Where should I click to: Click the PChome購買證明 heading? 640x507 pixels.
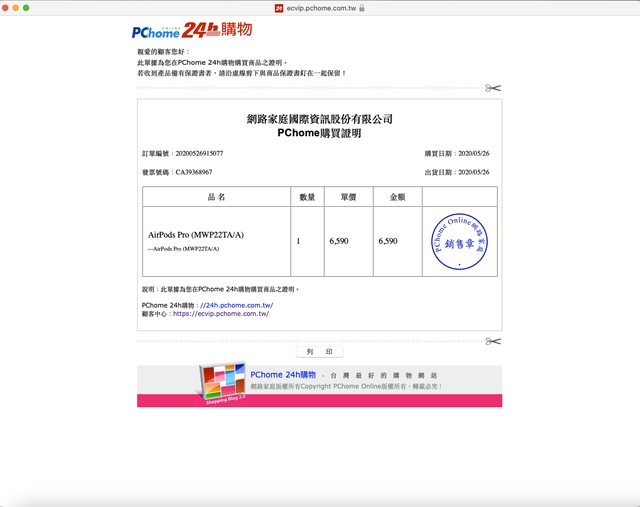(319, 133)
